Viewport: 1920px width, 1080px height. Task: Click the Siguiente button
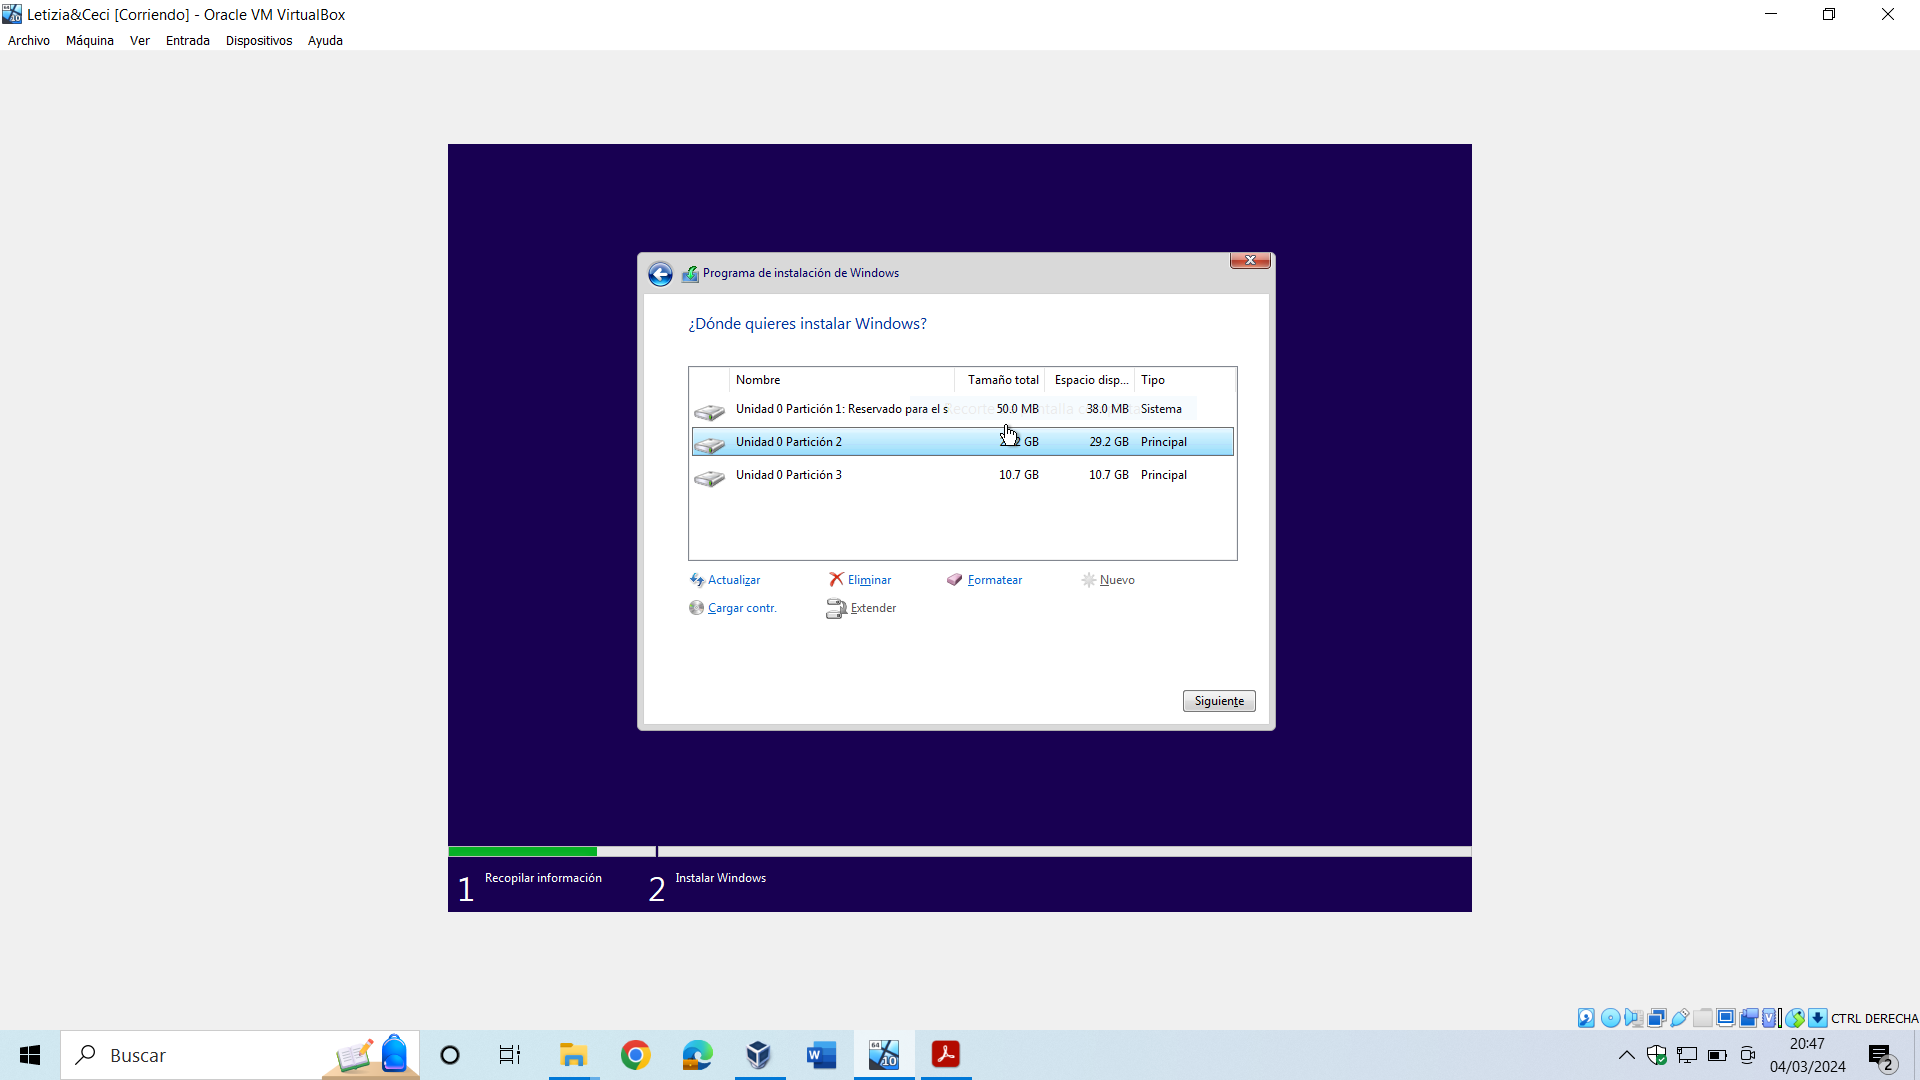pos(1218,701)
